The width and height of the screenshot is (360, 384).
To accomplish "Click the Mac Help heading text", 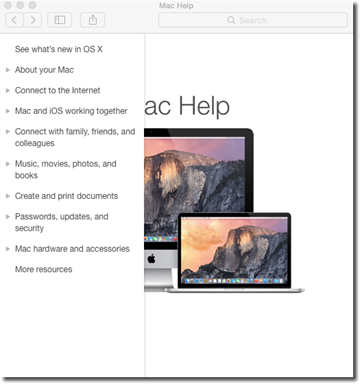I will 187,106.
